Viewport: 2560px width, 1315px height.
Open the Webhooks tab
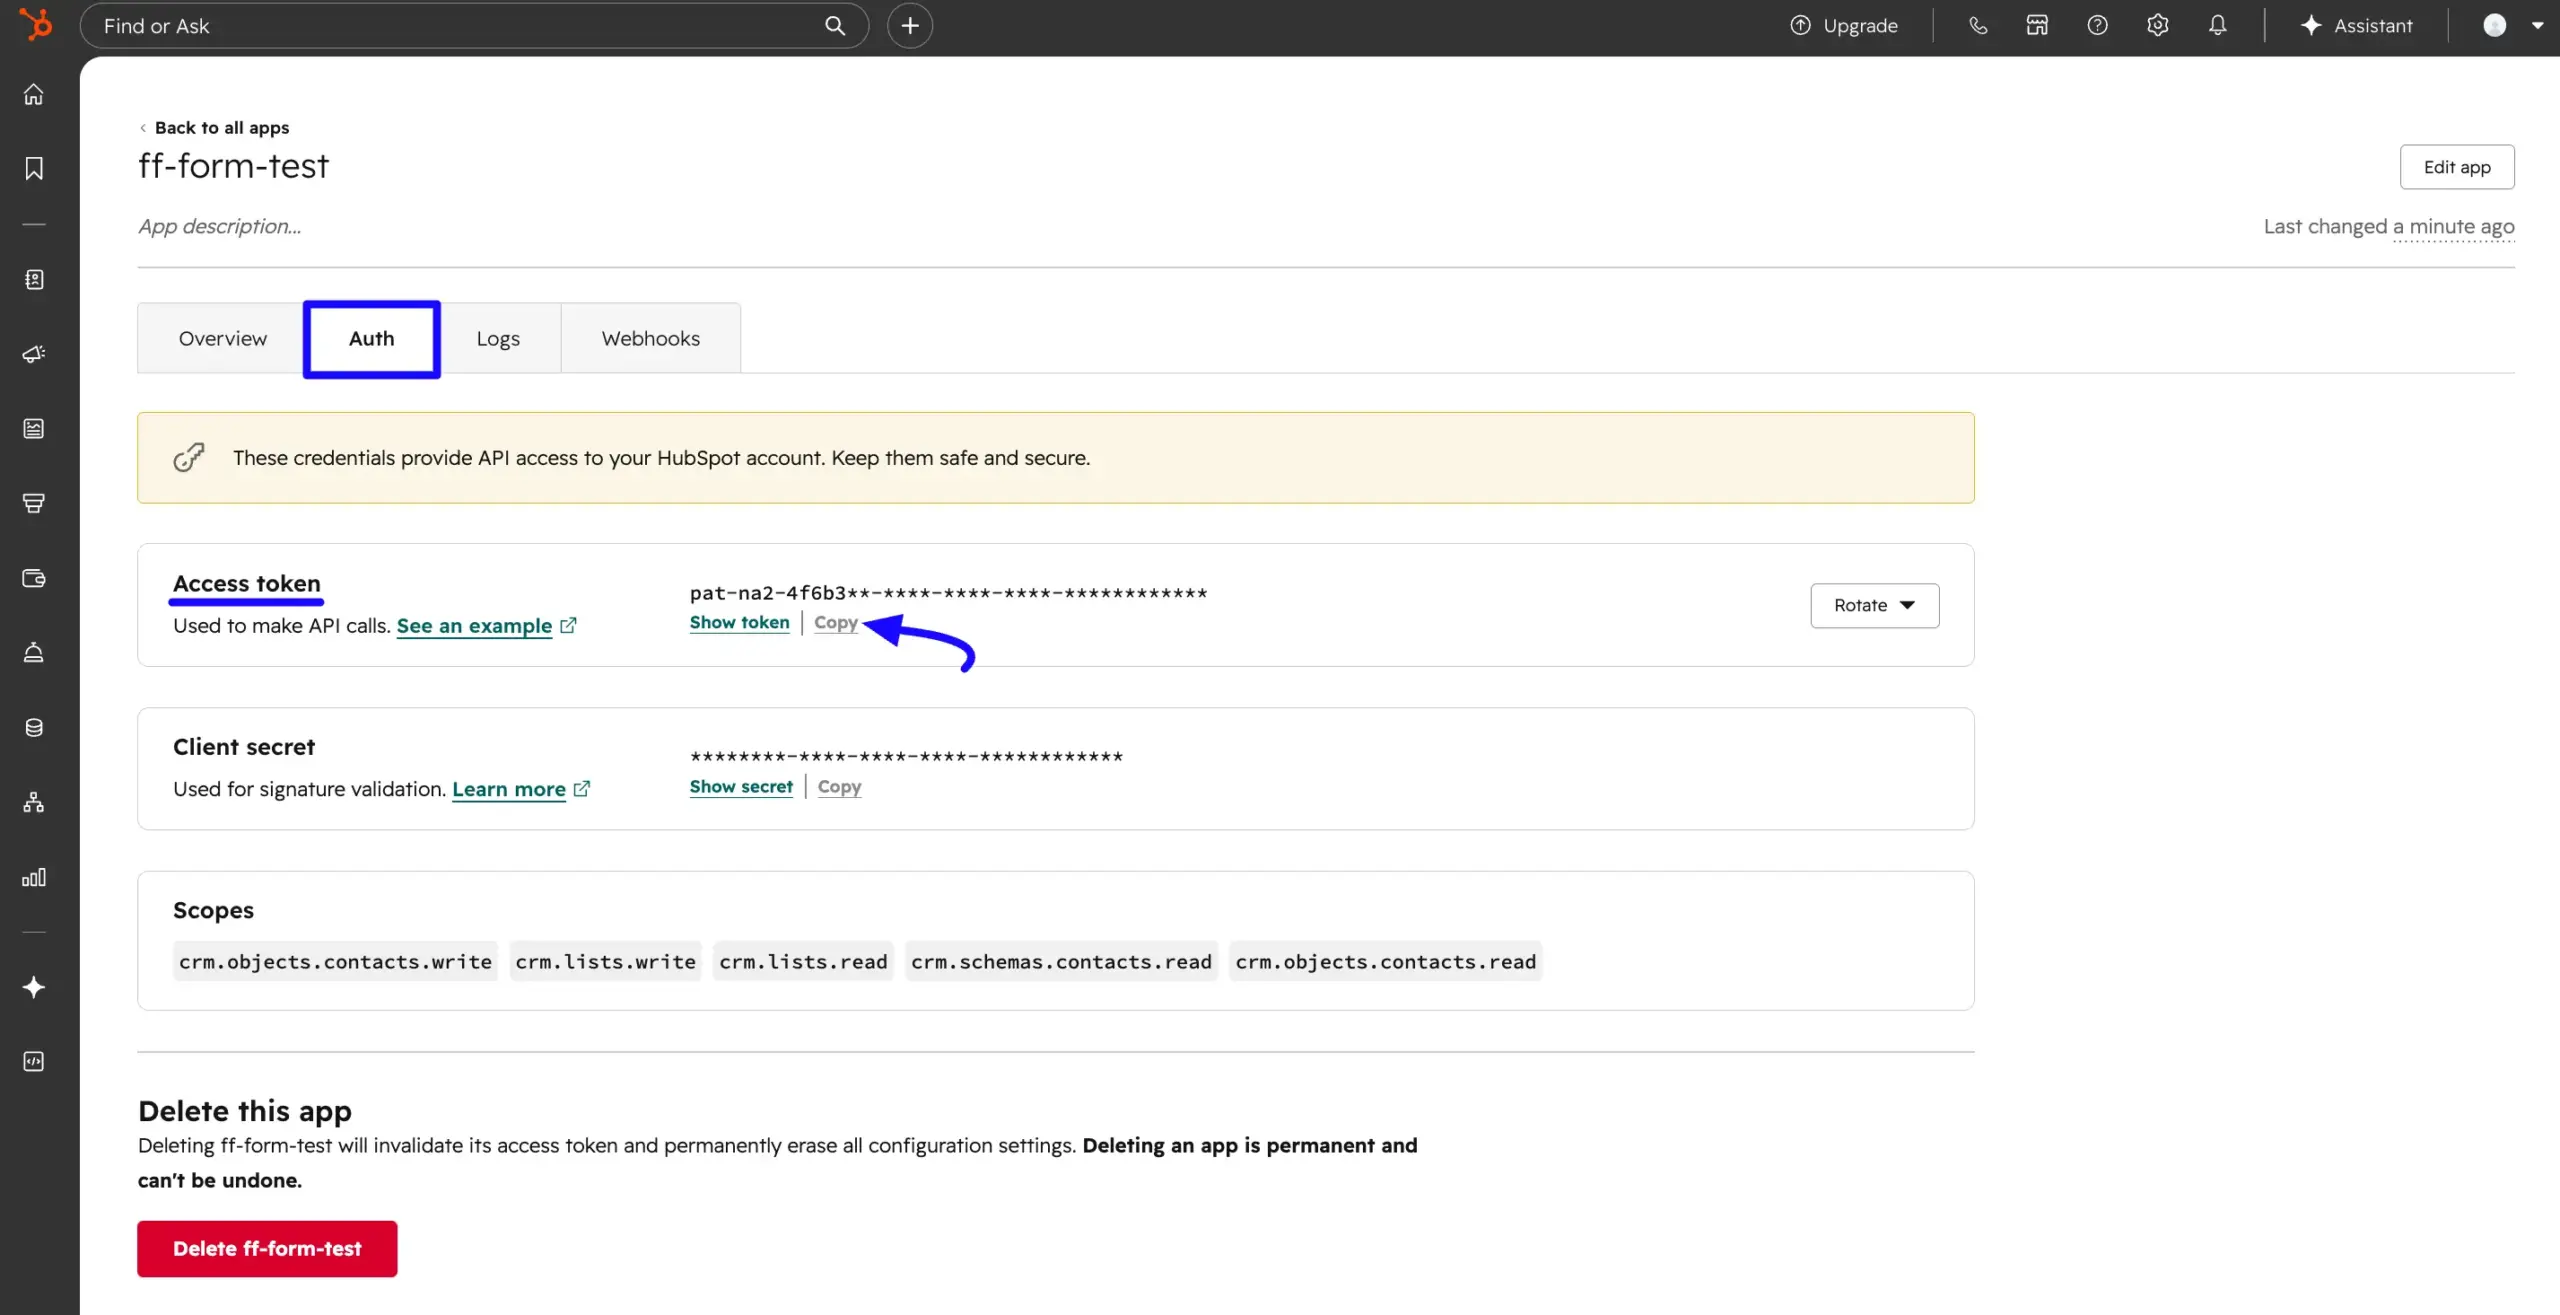pos(650,338)
